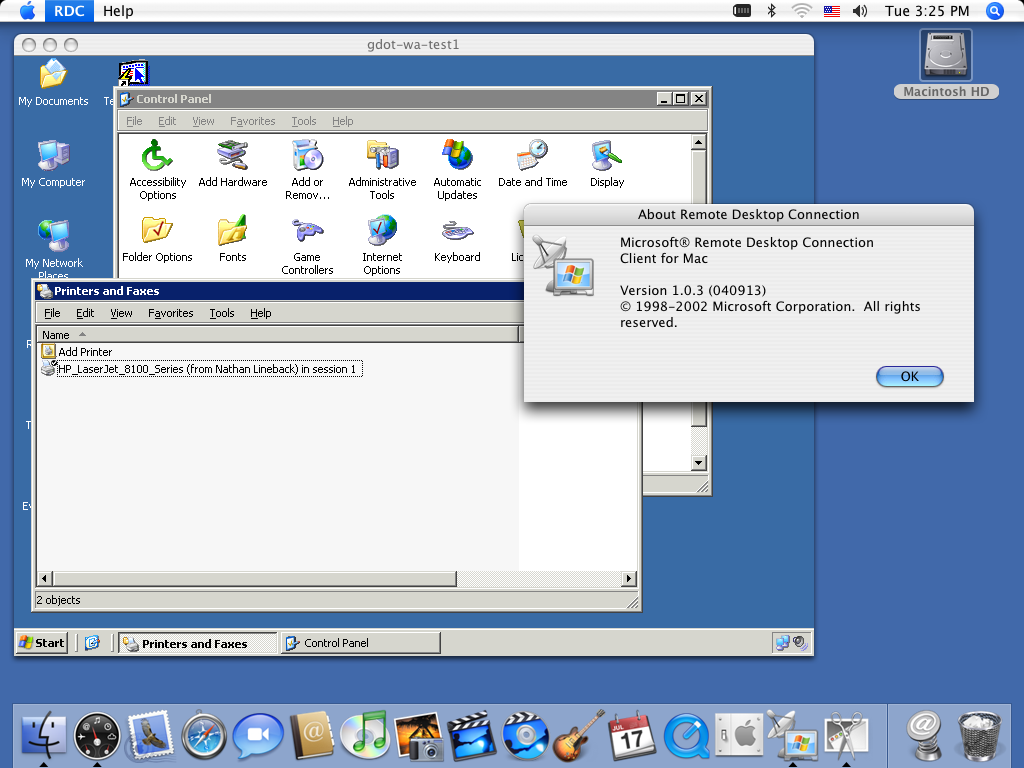The height and width of the screenshot is (768, 1024).
Task: Click OK in the About Remote Desktop dialog
Action: (x=908, y=376)
